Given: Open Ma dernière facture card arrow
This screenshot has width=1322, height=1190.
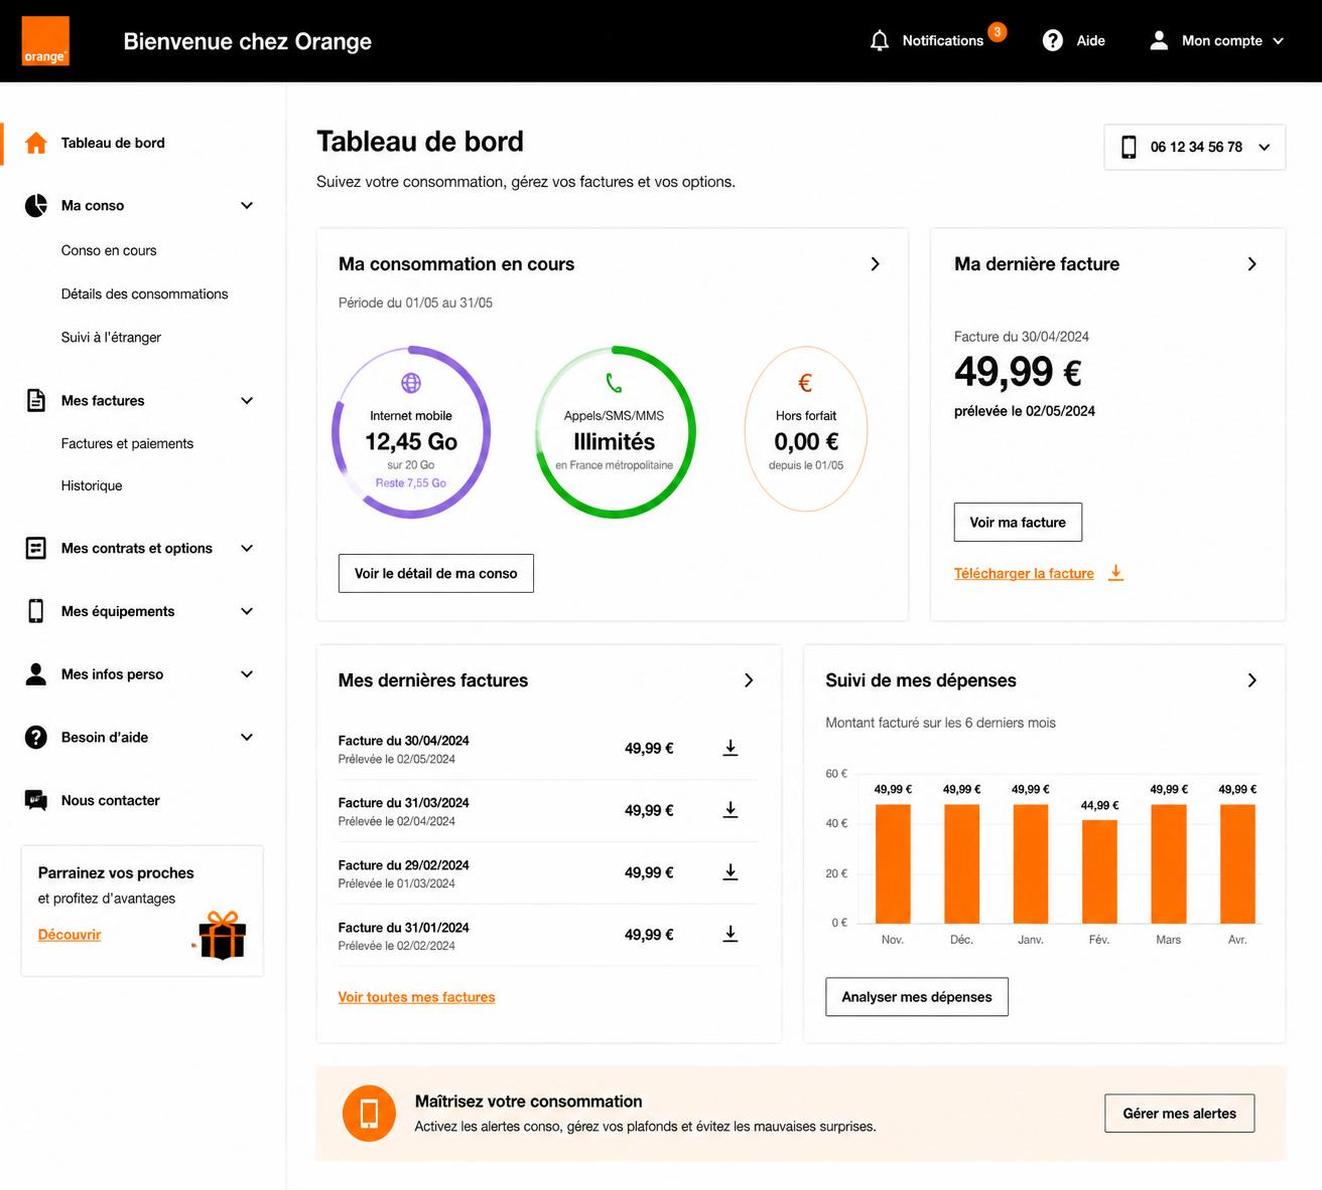Looking at the screenshot, I should 1252,264.
